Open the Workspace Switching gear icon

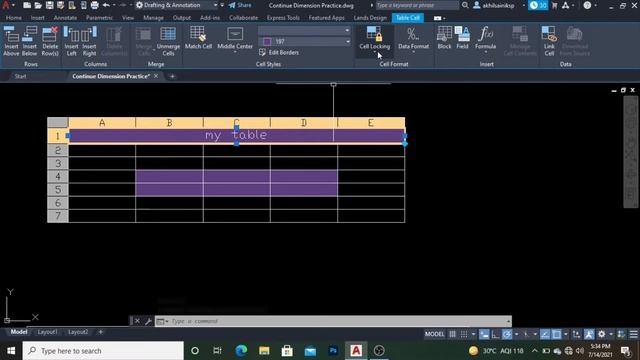(x=602, y=334)
